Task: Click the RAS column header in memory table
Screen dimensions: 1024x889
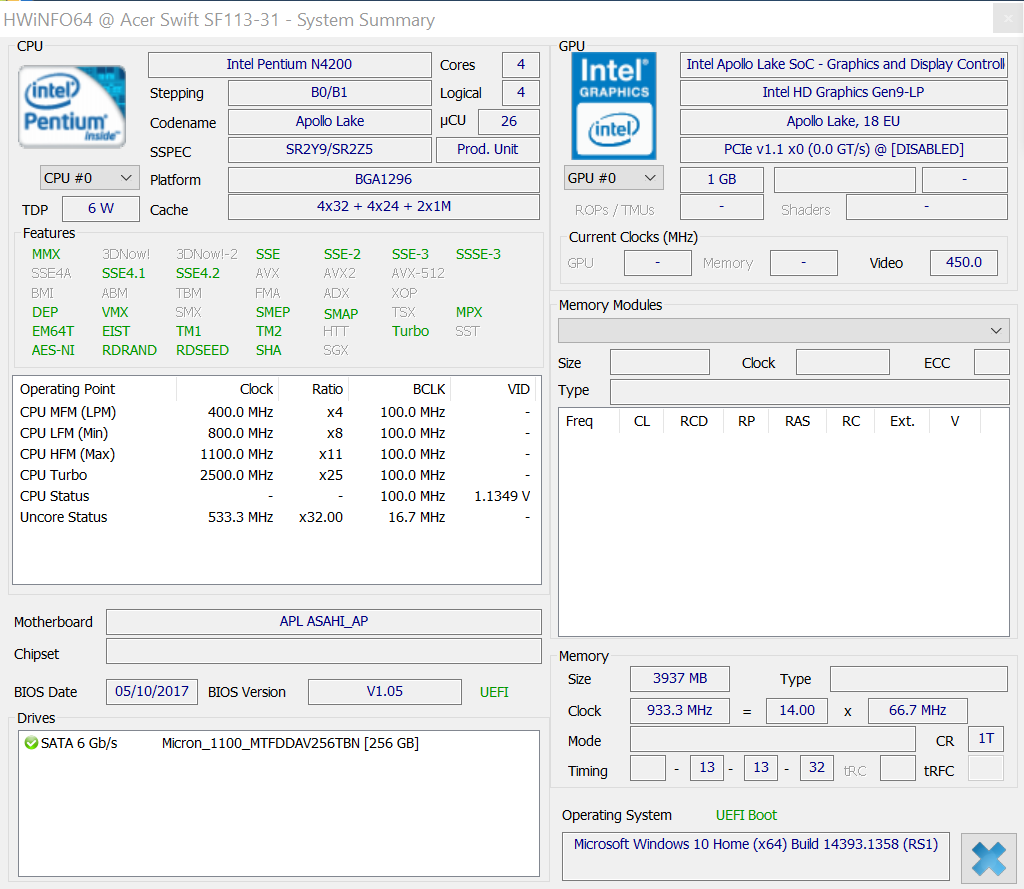Action: click(x=797, y=421)
